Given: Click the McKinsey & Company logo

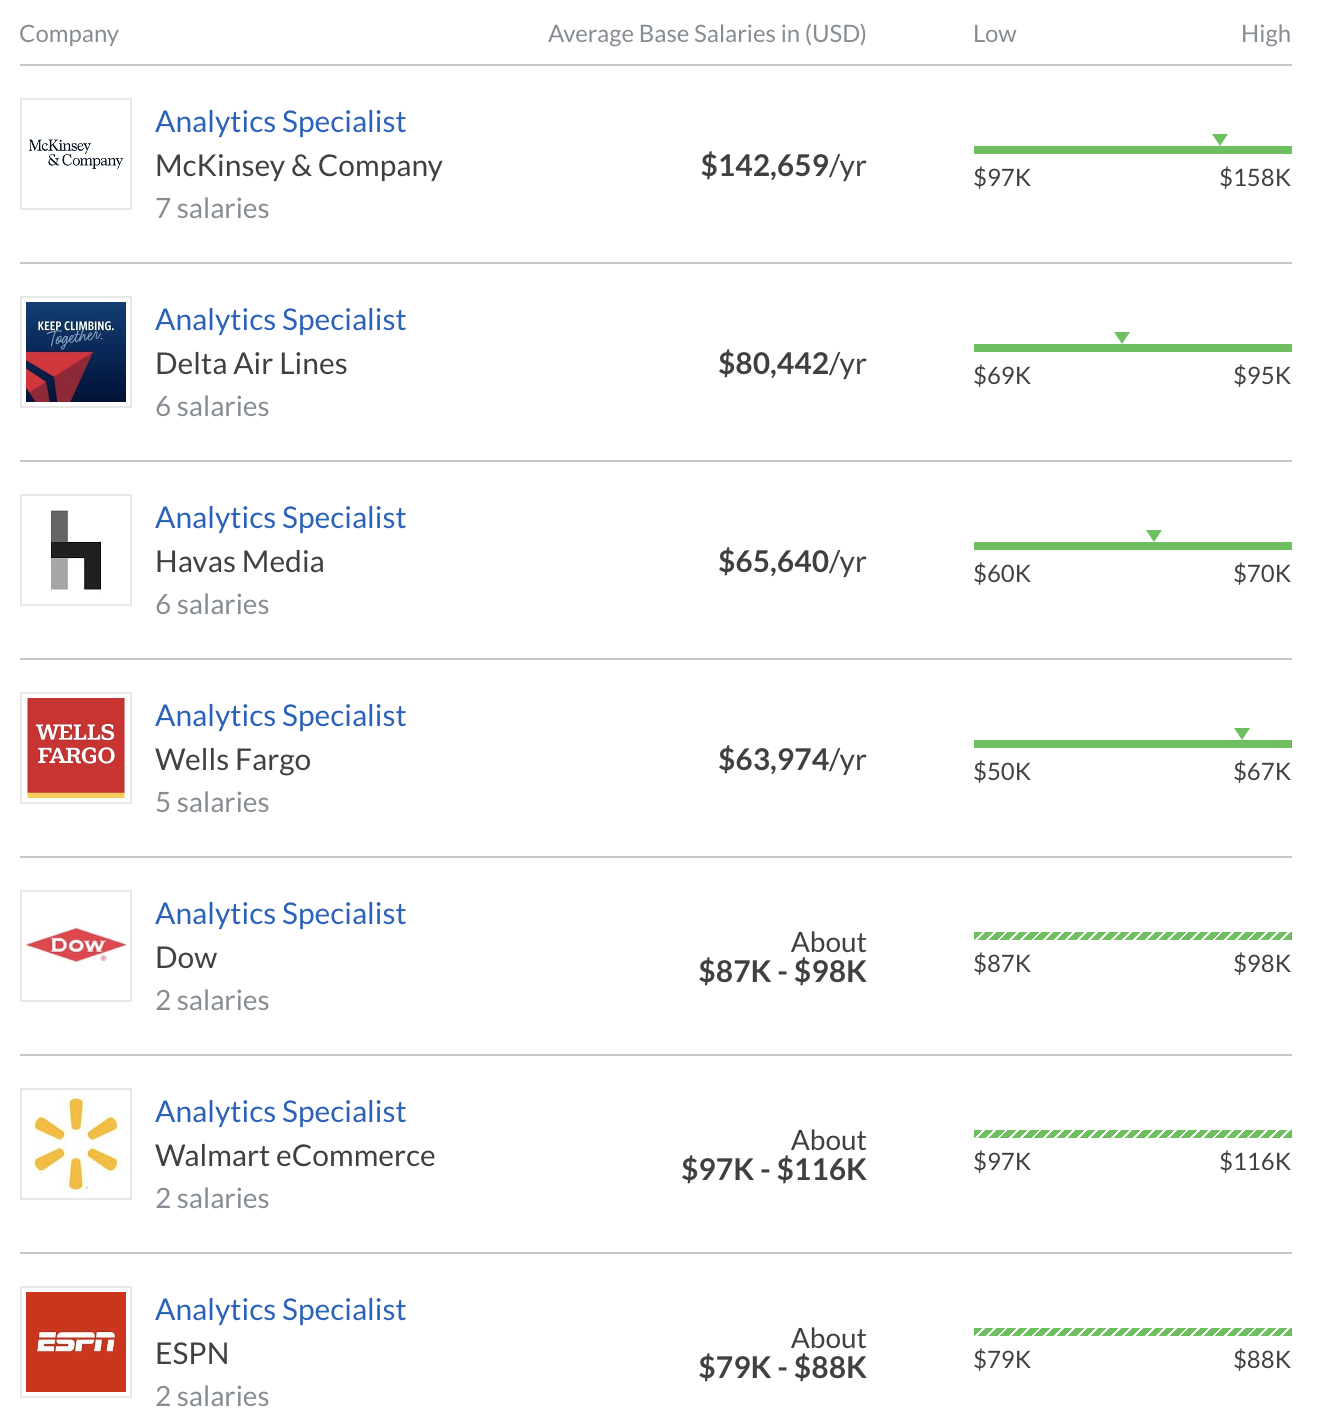Looking at the screenshot, I should click(x=76, y=154).
